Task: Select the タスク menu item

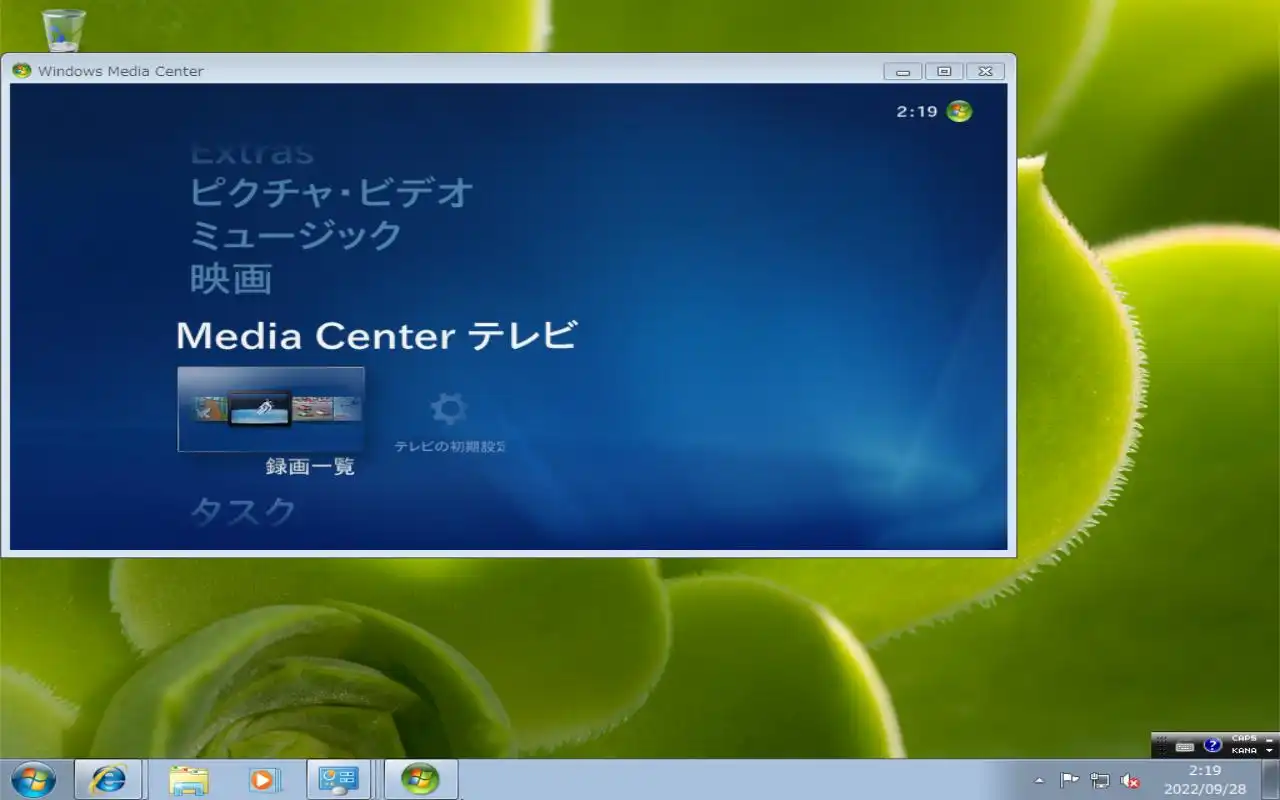Action: (x=243, y=512)
